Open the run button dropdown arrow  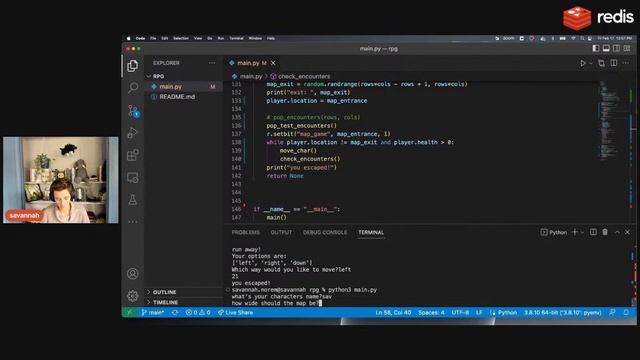(x=591, y=63)
